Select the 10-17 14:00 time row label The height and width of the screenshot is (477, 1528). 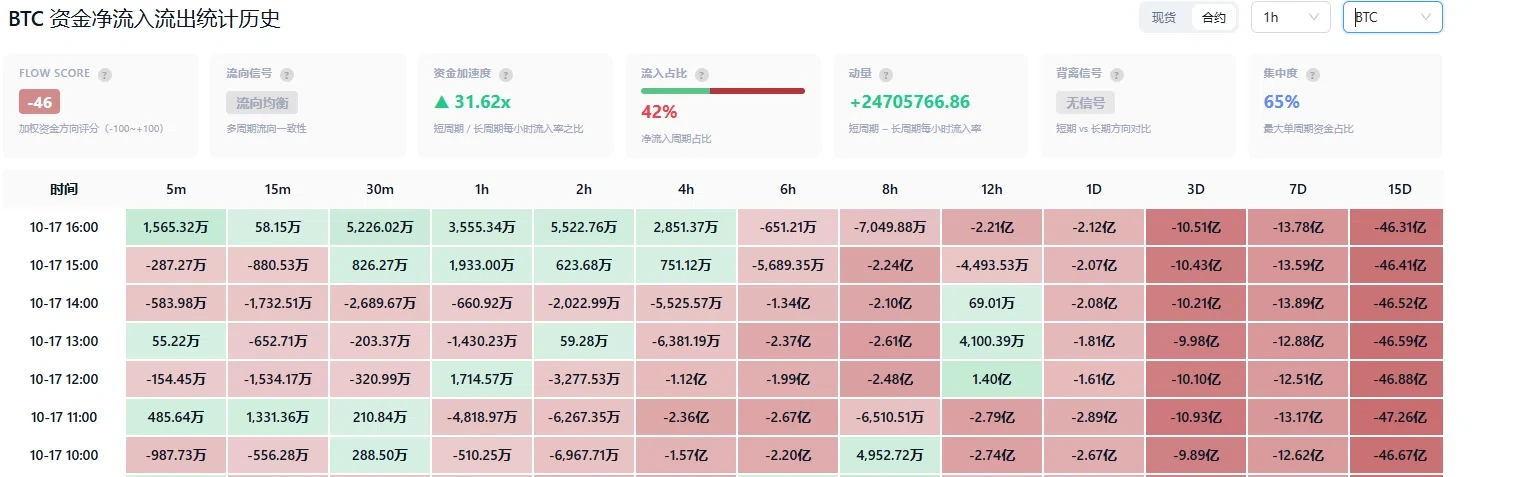pos(64,303)
